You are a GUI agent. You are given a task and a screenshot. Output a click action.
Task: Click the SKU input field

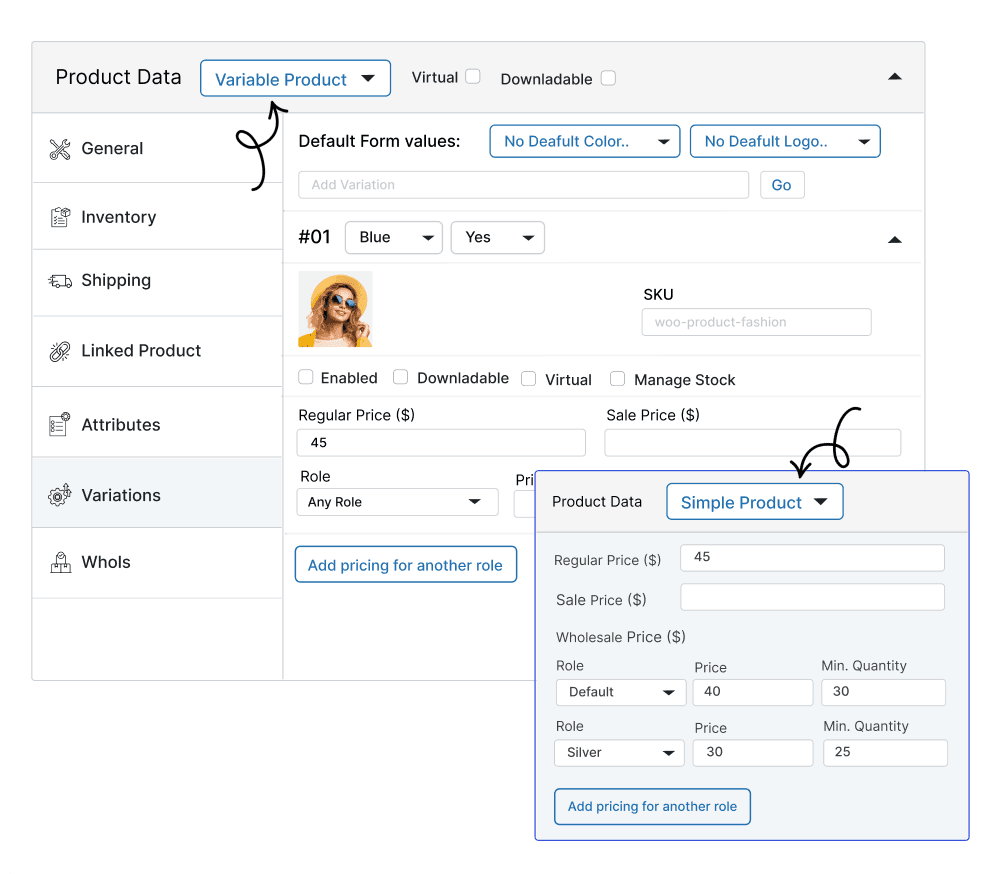tap(756, 322)
